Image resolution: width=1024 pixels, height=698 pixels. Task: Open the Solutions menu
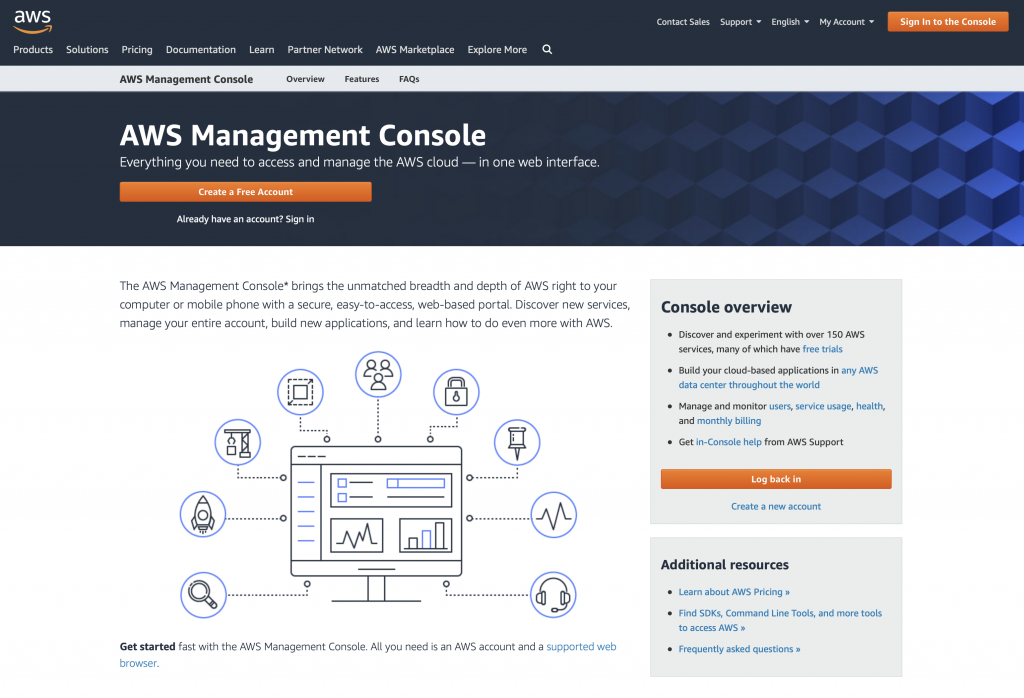point(87,50)
